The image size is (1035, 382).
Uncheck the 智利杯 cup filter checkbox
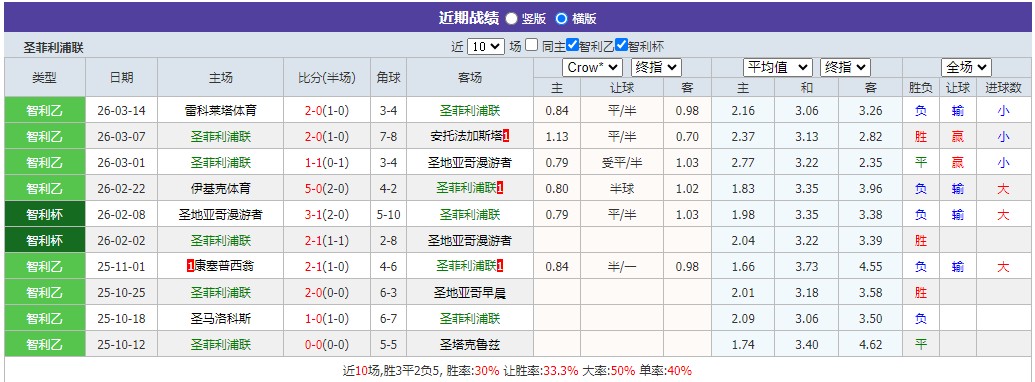coord(621,46)
